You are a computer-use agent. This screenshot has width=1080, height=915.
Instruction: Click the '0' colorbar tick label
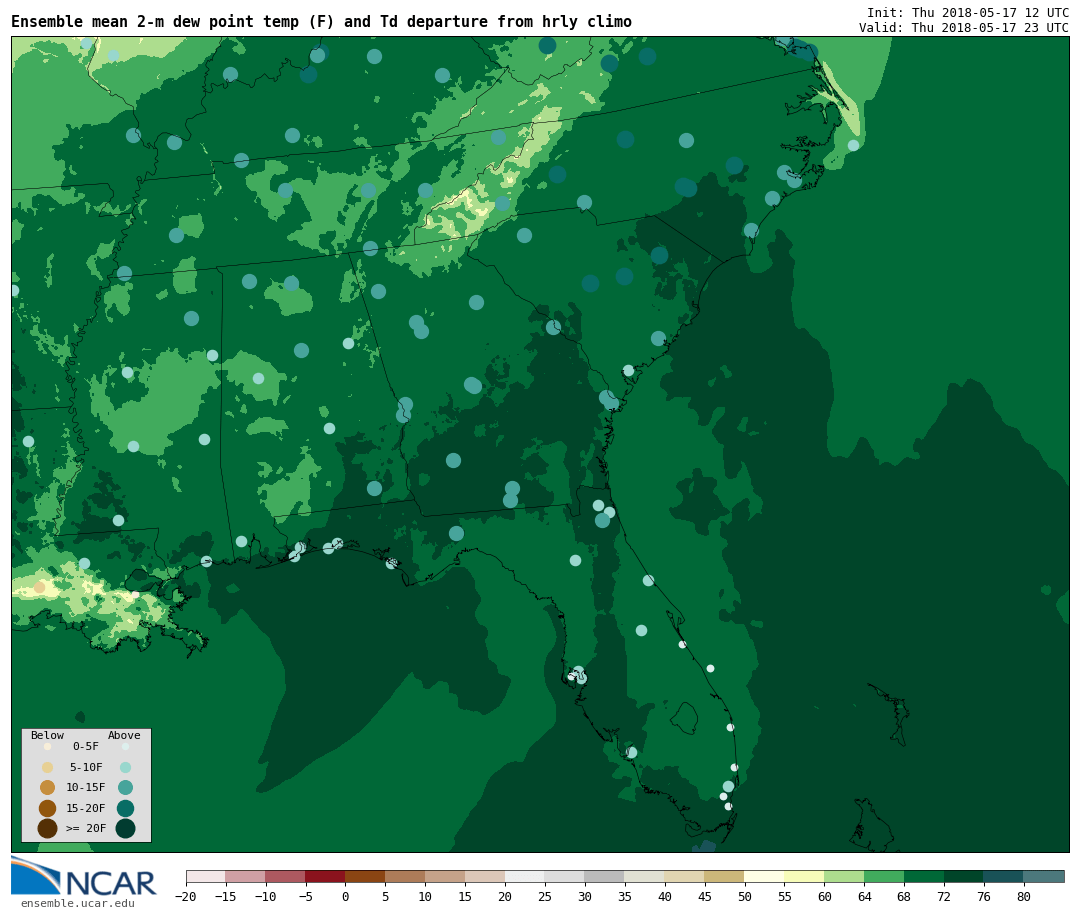coord(346,896)
